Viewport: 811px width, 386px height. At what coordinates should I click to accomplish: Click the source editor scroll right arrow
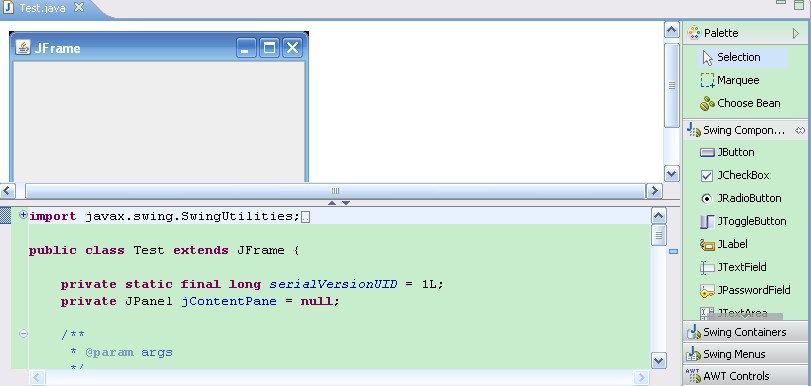point(641,378)
